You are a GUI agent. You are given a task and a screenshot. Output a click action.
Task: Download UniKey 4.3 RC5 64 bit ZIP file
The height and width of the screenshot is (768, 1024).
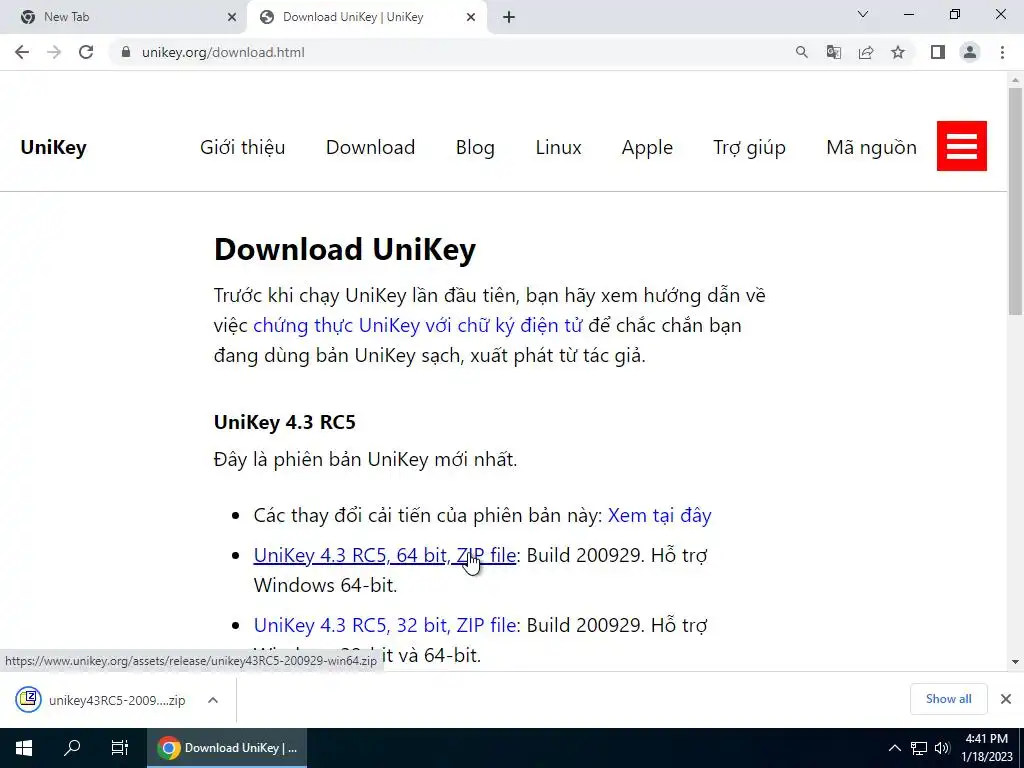pyautogui.click(x=385, y=555)
